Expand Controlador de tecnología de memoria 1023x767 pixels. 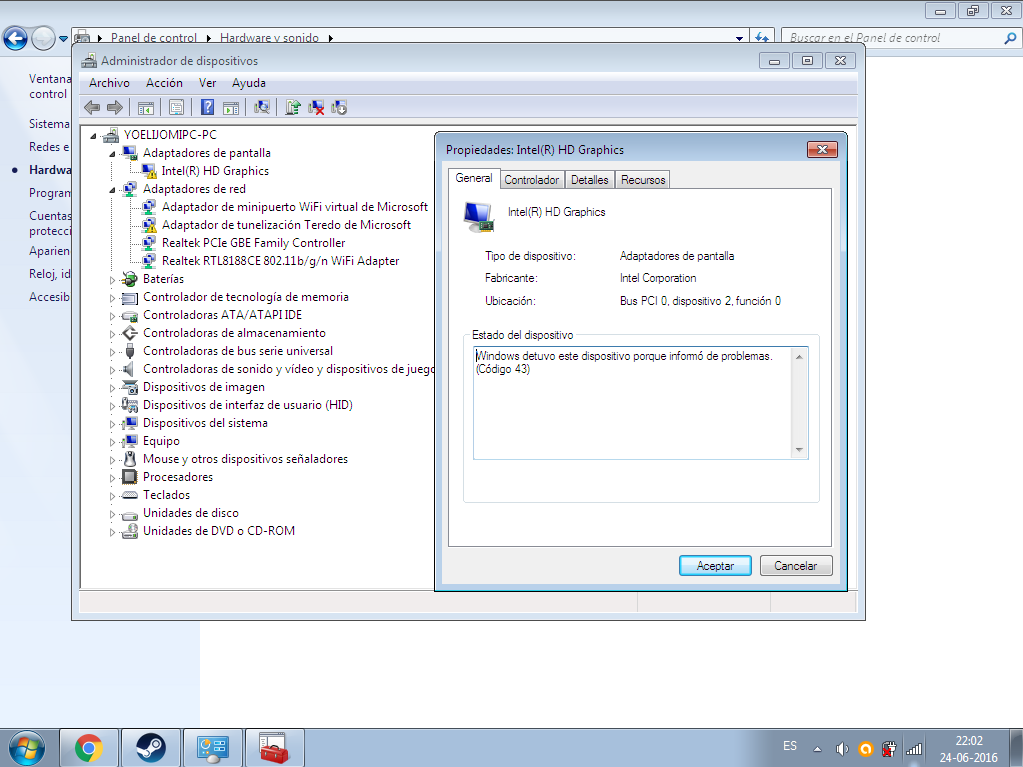(x=112, y=298)
